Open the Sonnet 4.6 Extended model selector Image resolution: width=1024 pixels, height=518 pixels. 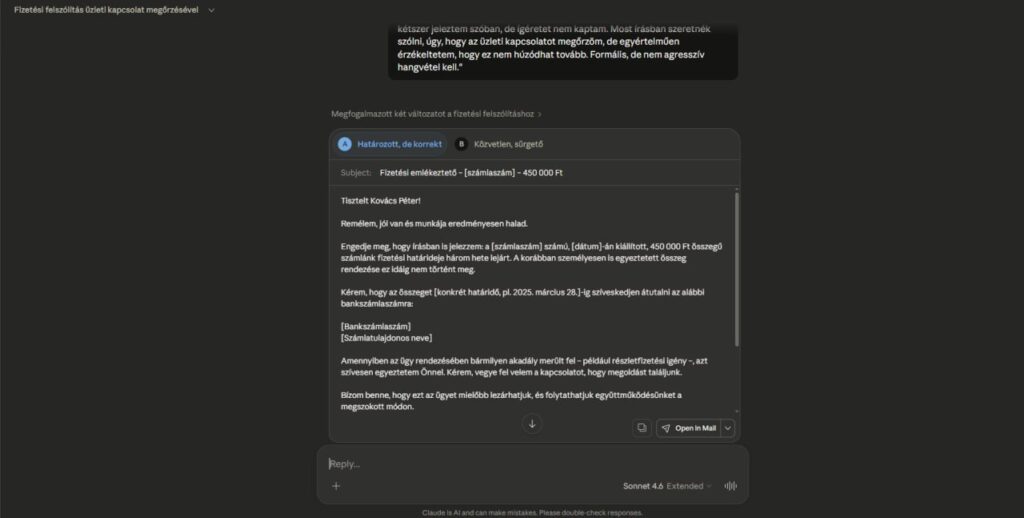666,486
